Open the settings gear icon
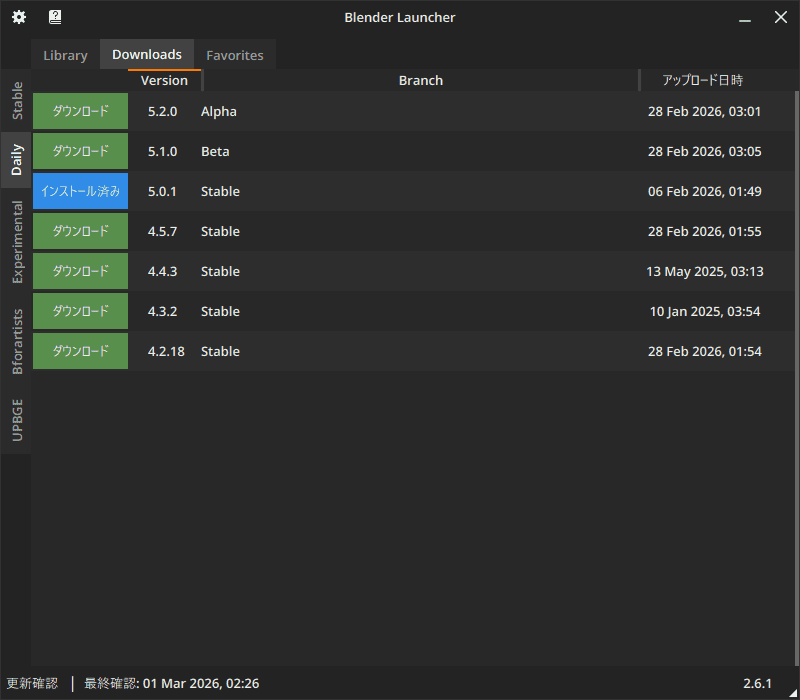Screen dimensions: 800x700 [19, 17]
